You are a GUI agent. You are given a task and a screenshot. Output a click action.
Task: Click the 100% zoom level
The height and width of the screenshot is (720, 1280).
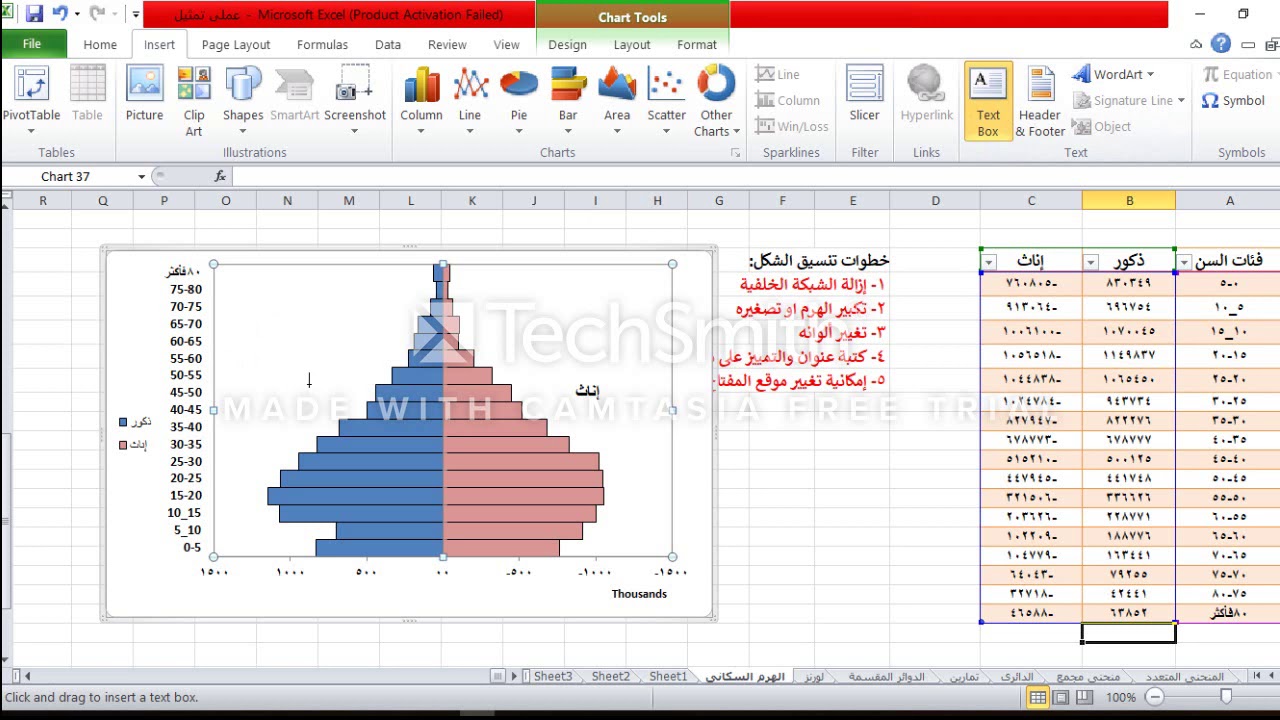[1121, 697]
